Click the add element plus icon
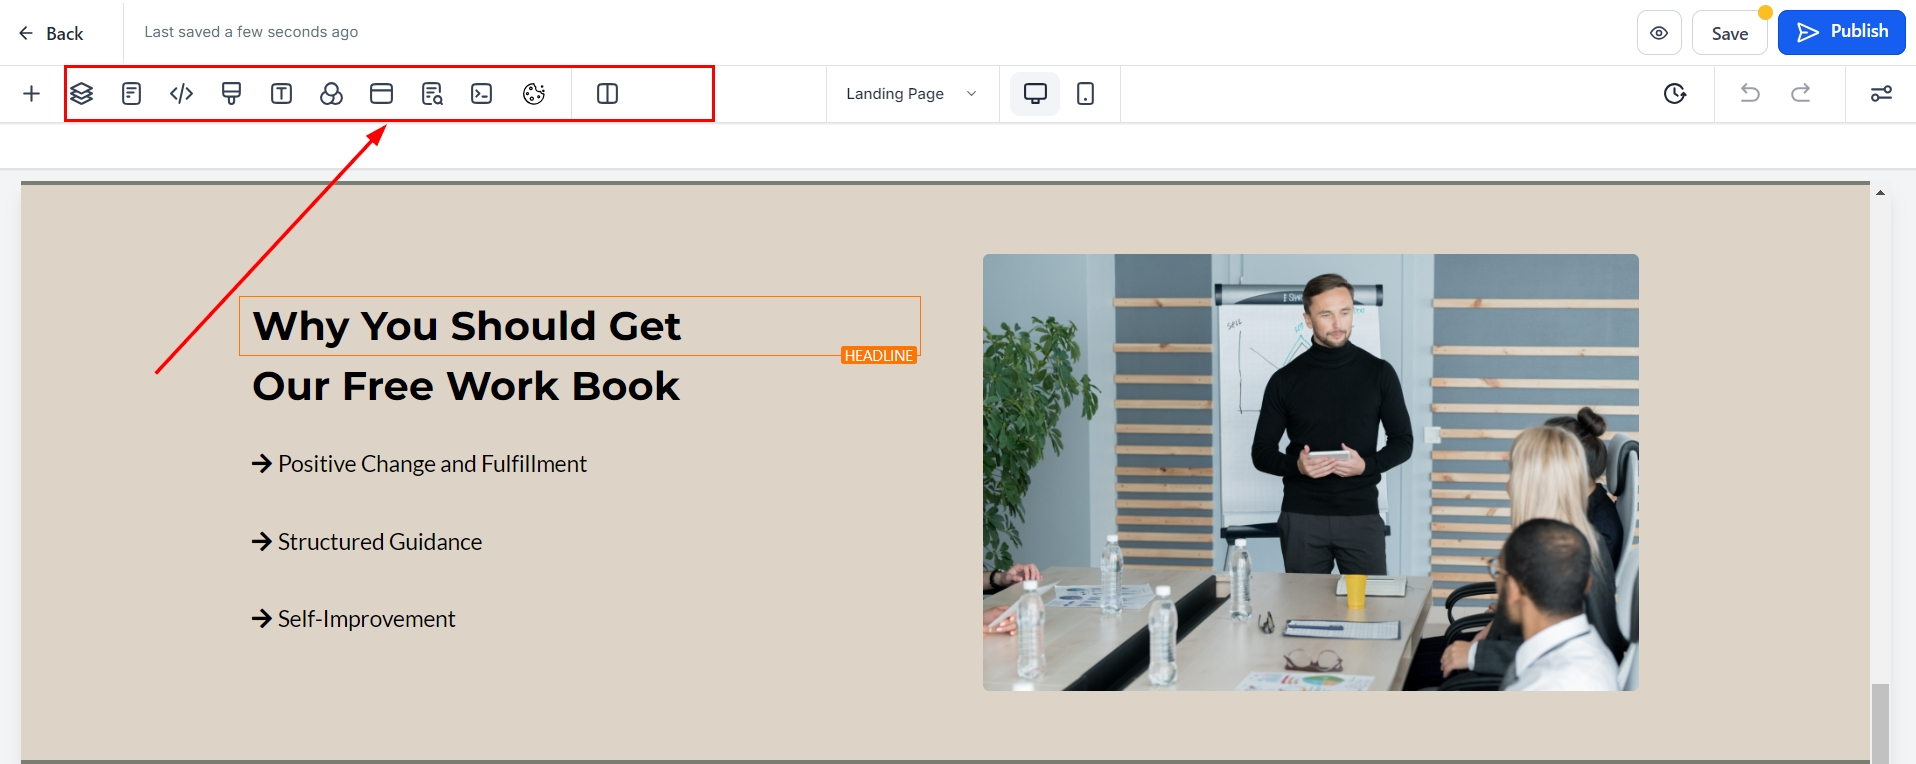1916x764 pixels. (x=32, y=94)
